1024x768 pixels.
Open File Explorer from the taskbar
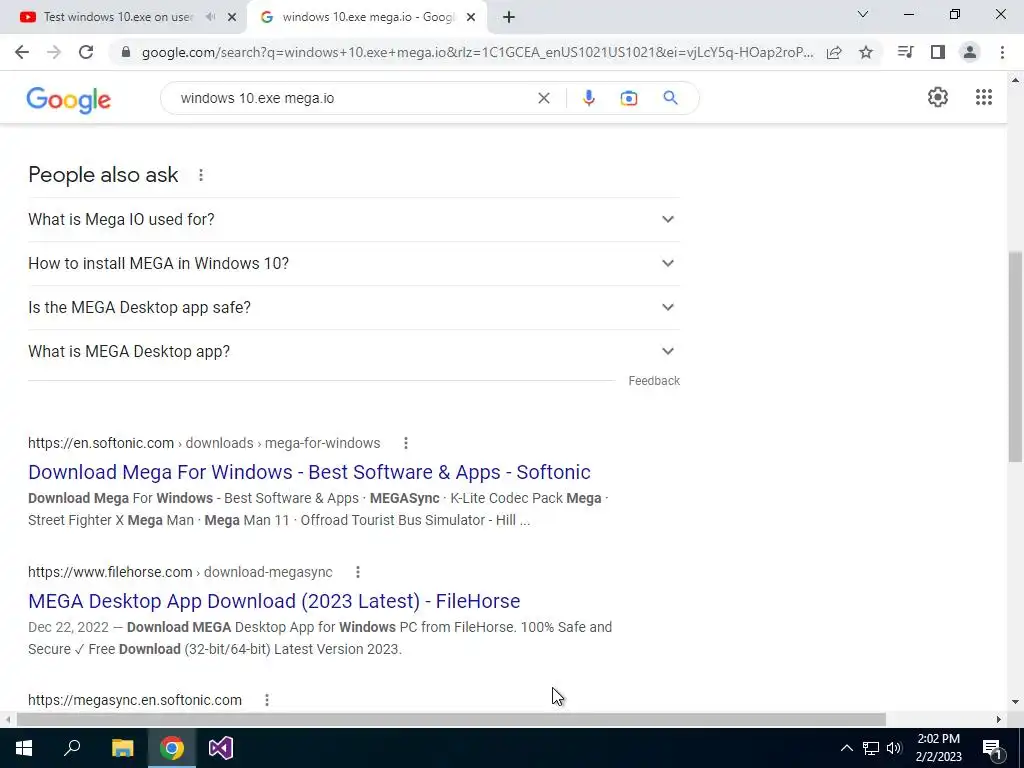[122, 748]
